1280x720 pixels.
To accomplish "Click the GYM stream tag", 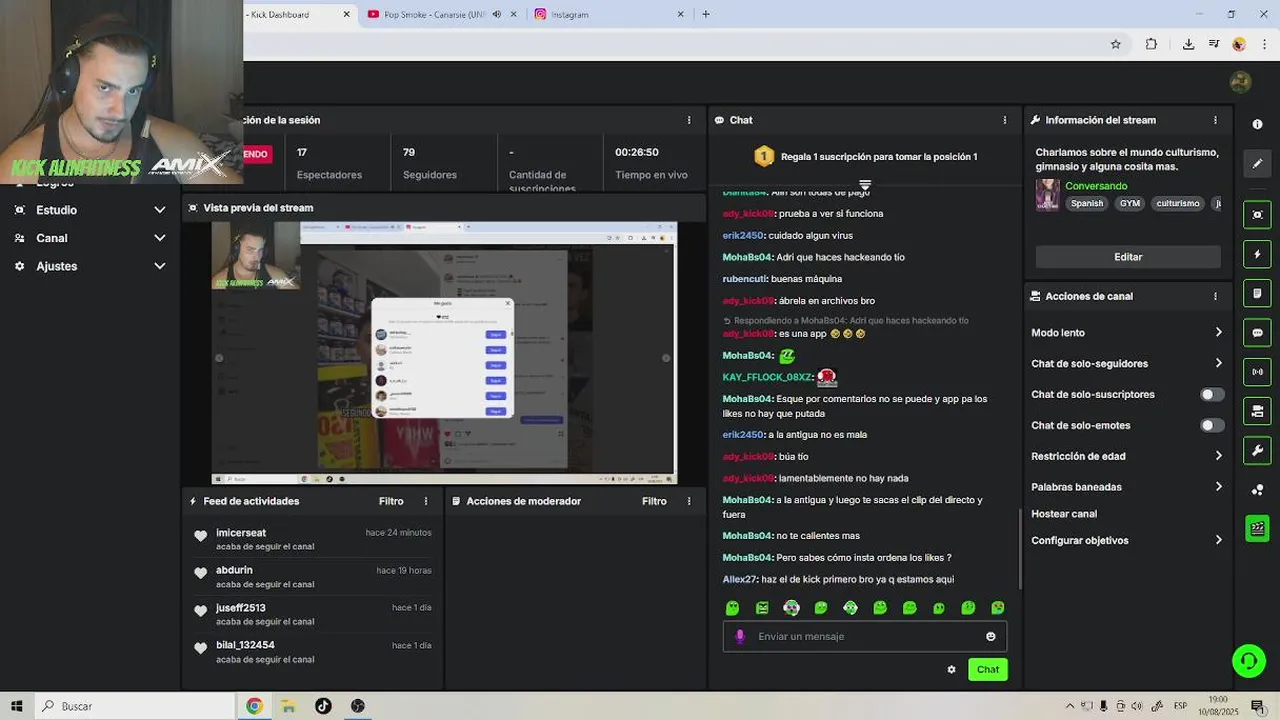I will point(1130,203).
